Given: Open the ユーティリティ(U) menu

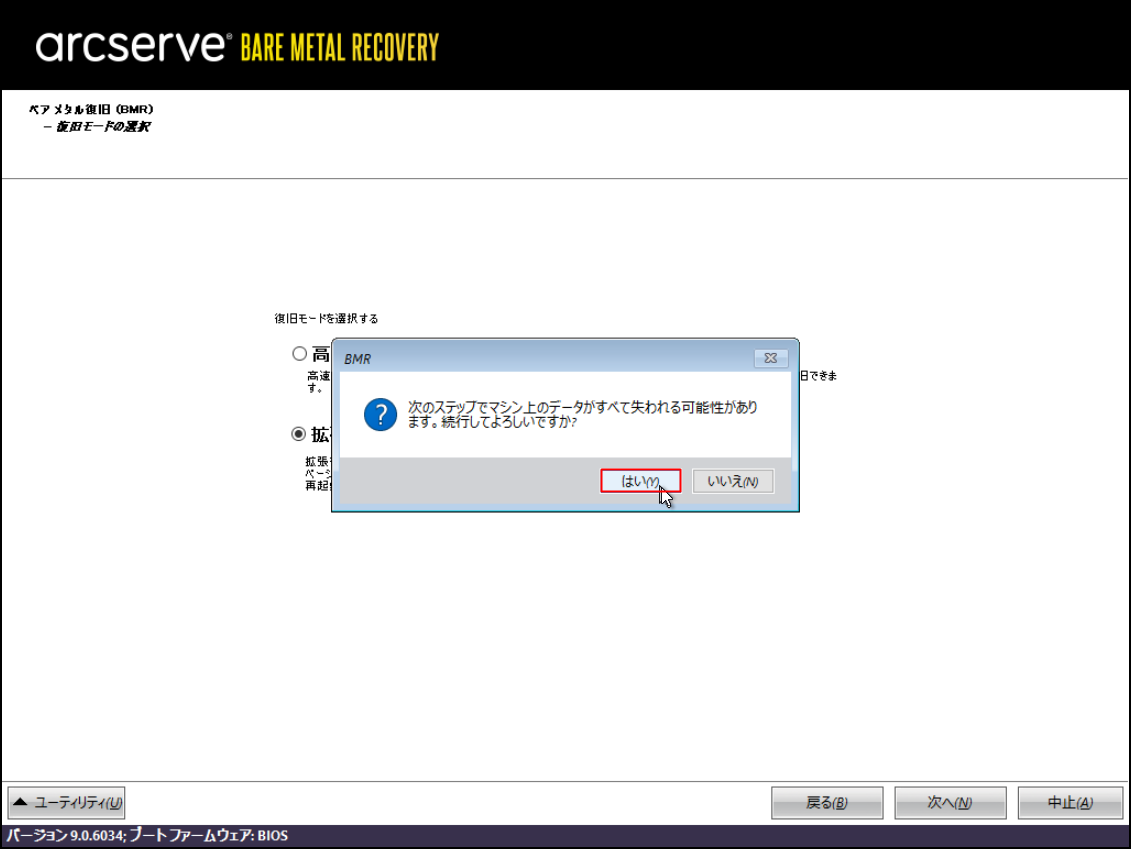Looking at the screenshot, I should coord(66,803).
